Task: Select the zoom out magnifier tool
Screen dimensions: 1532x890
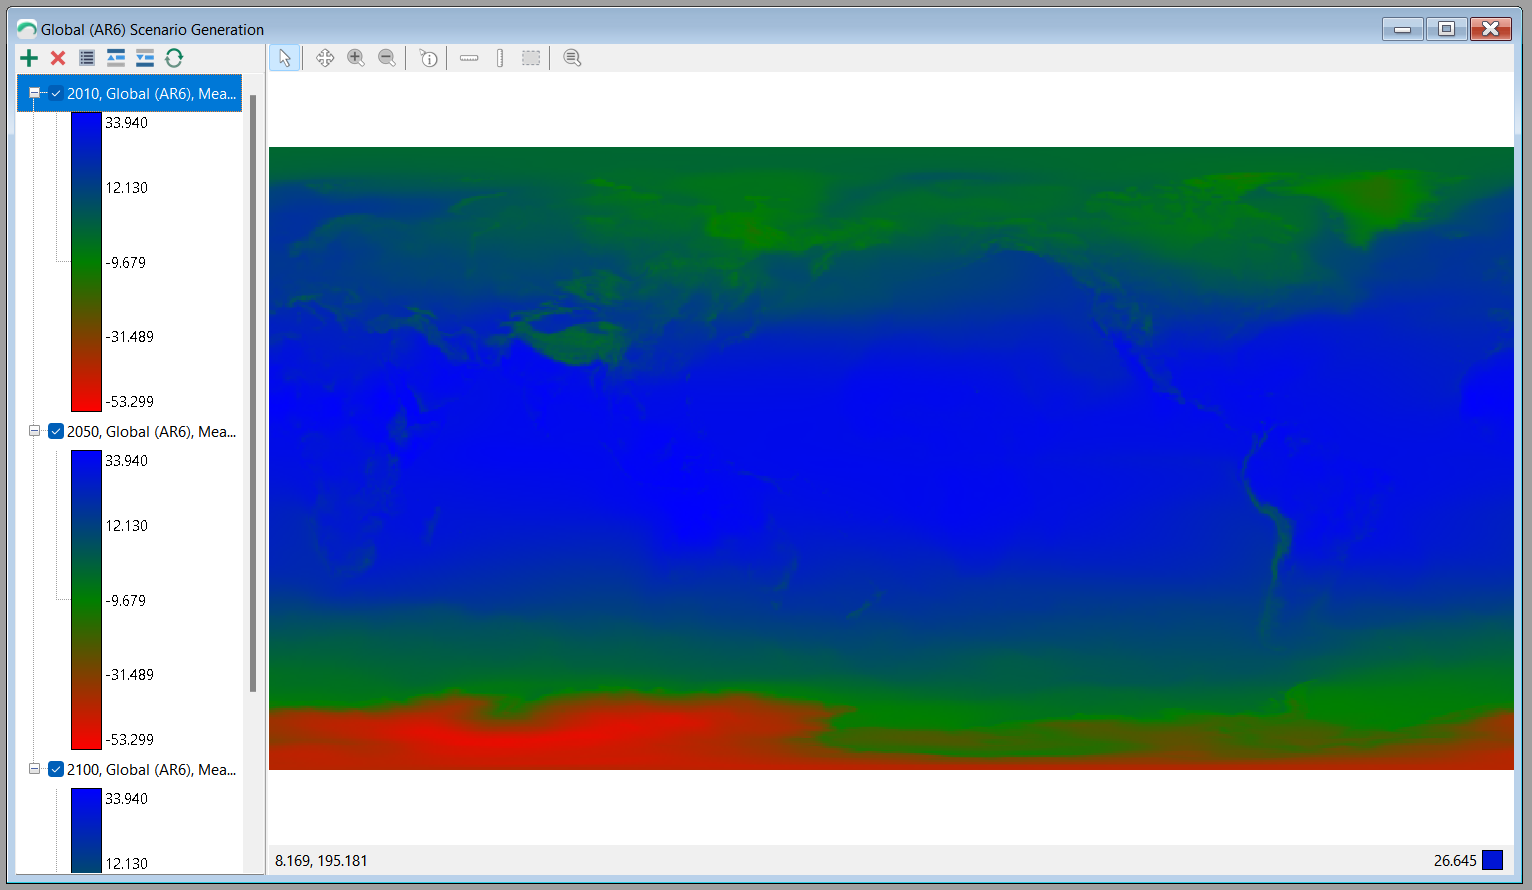Action: point(387,58)
